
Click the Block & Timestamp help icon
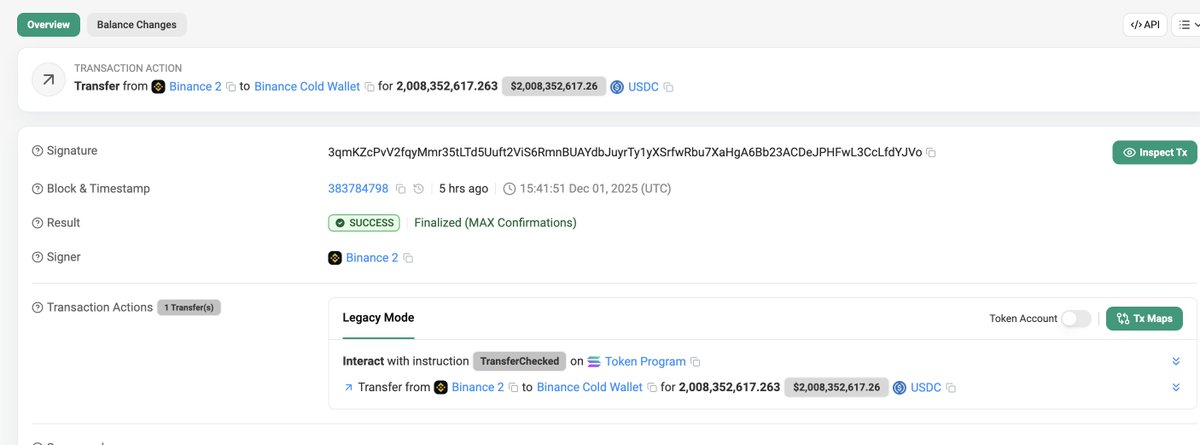(38, 188)
